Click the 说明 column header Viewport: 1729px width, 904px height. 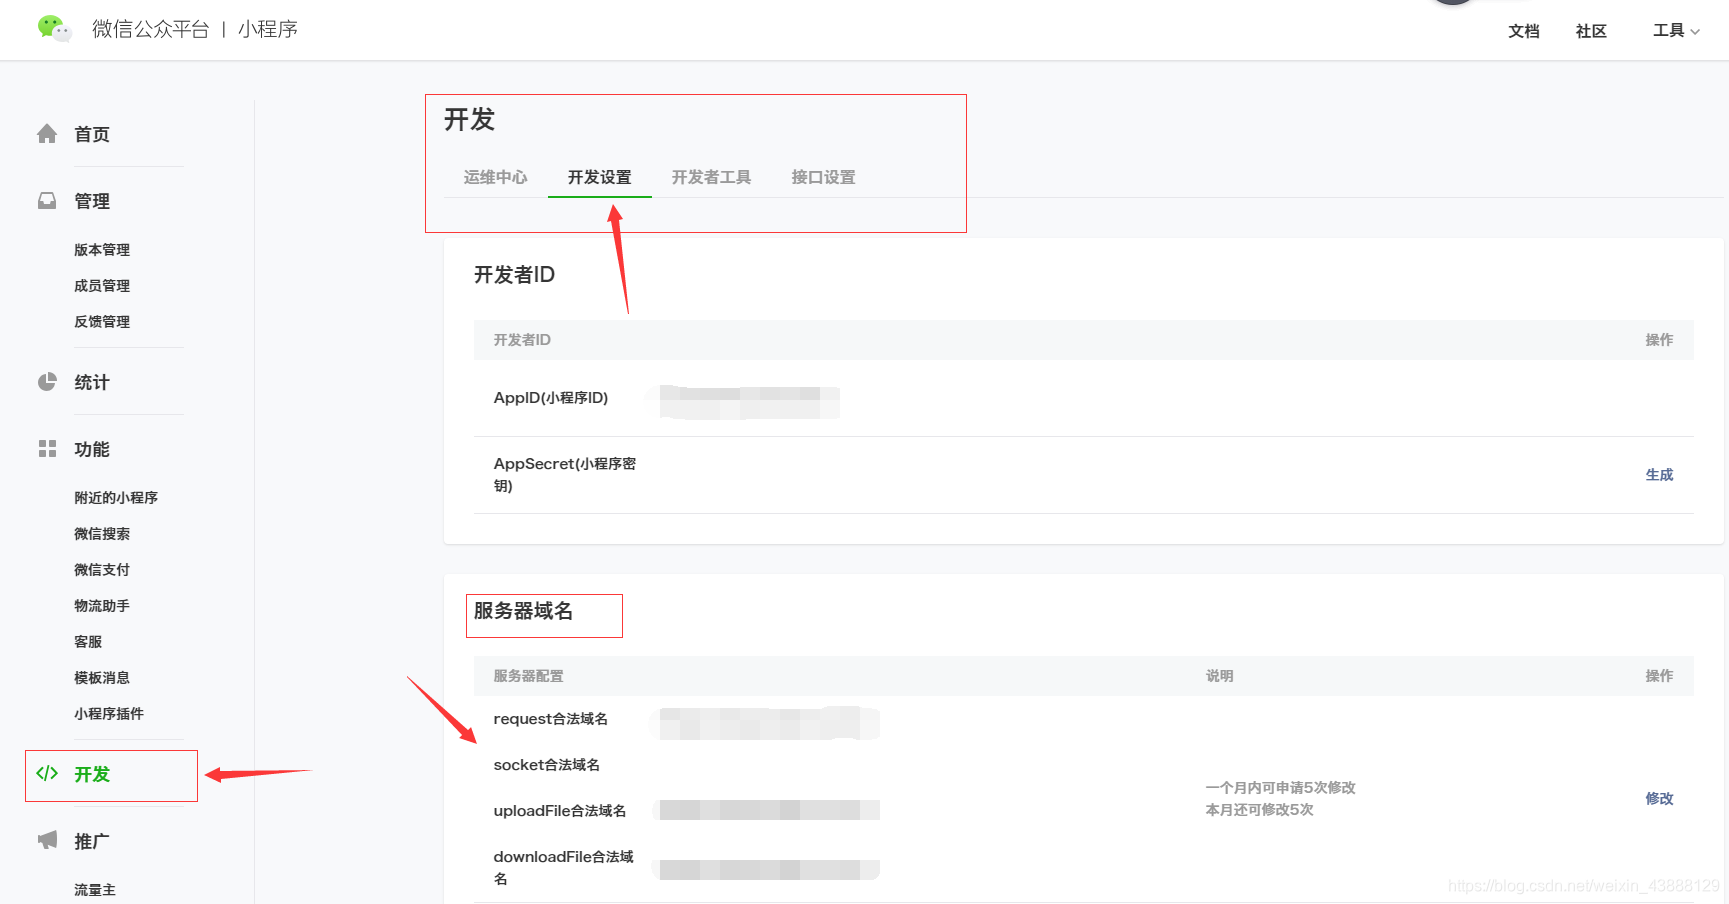tap(1220, 676)
